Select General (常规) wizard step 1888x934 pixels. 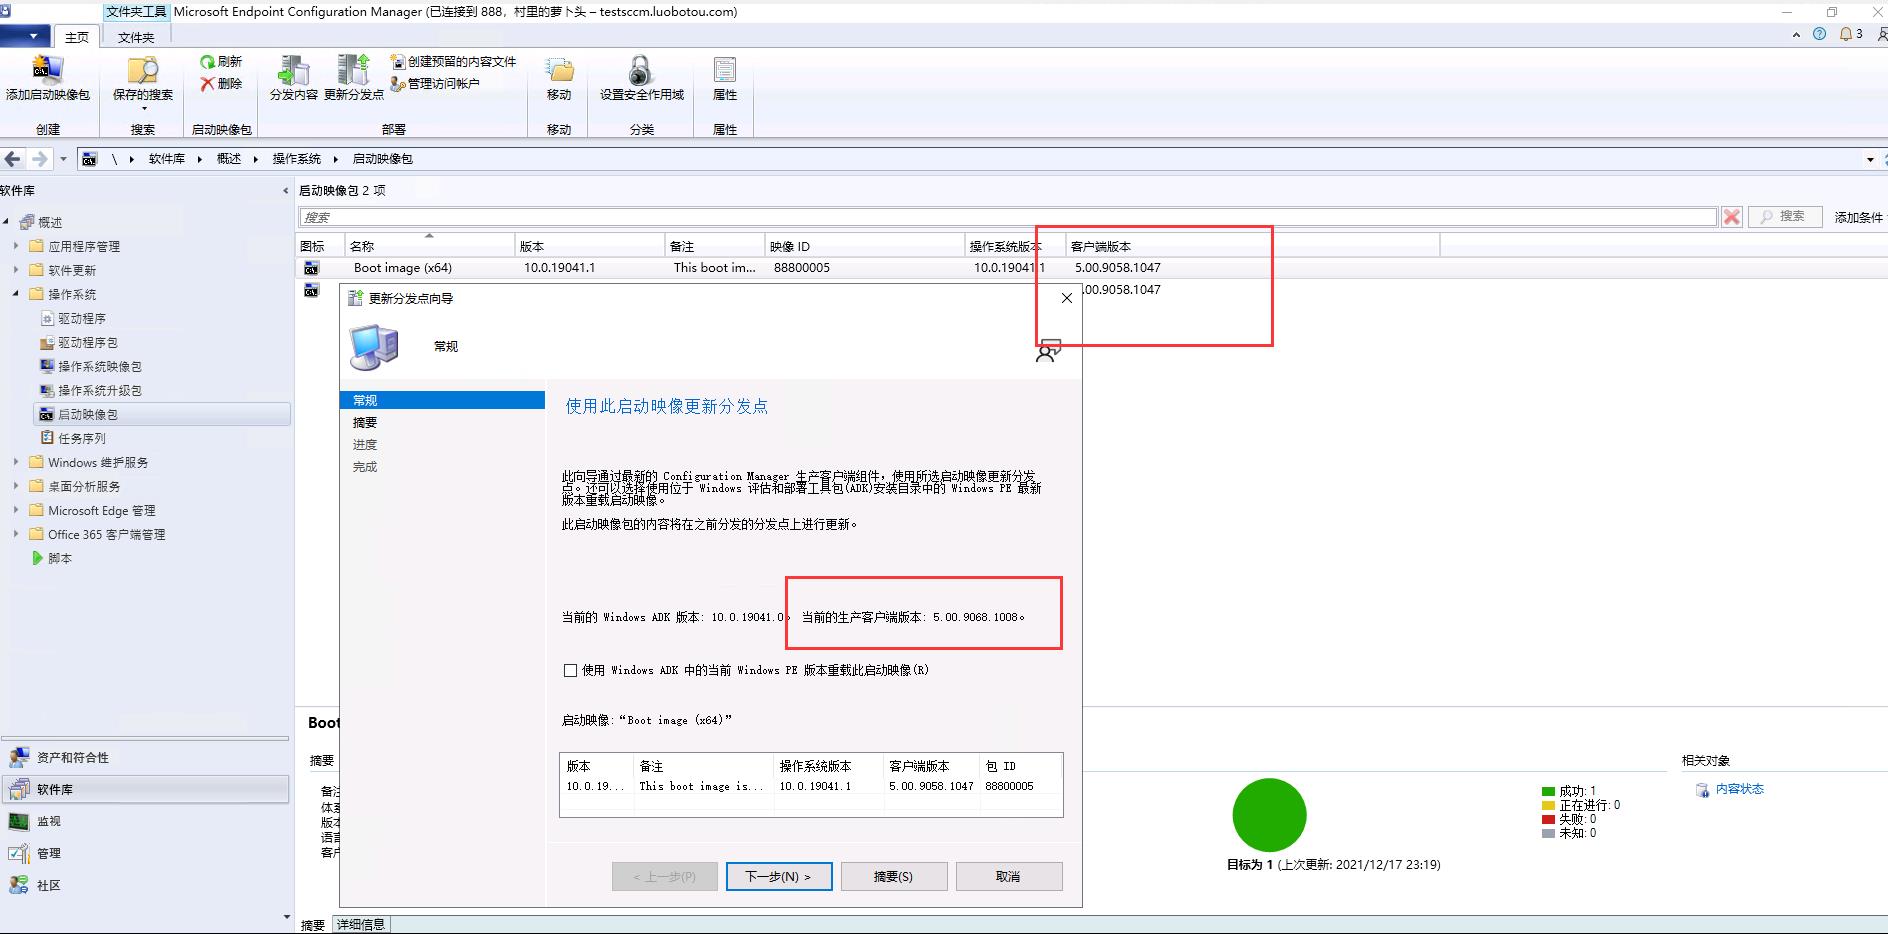442,400
